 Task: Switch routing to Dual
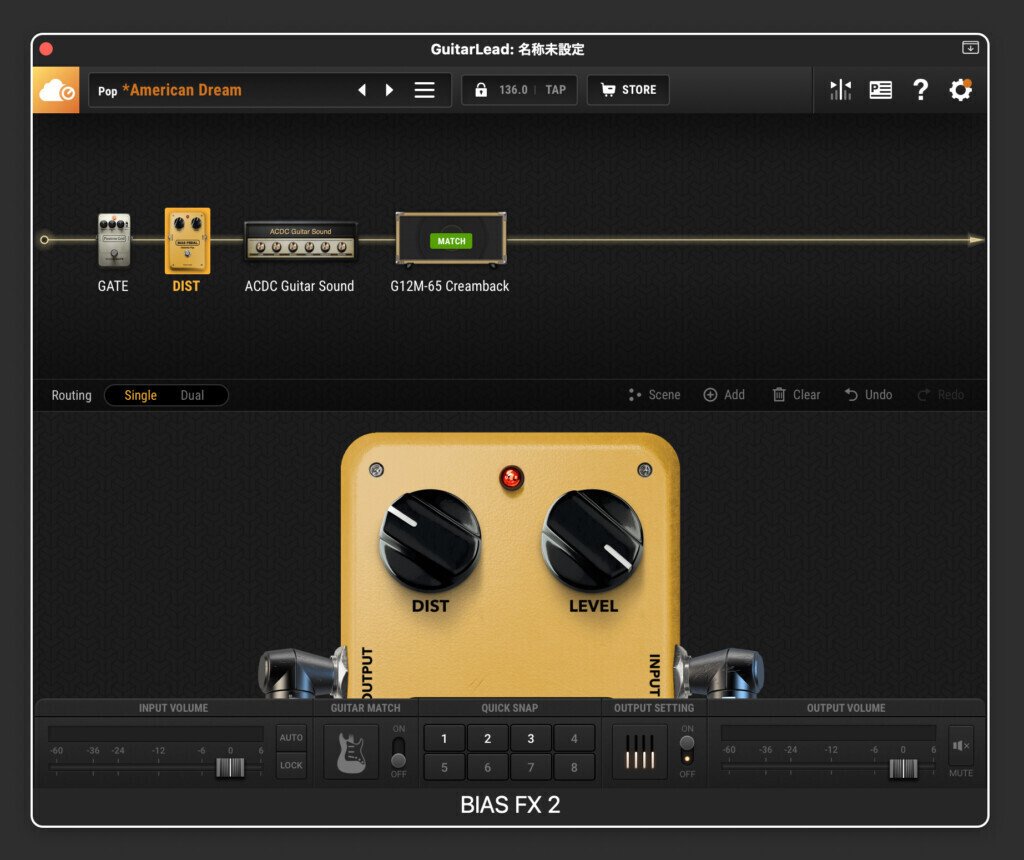(192, 395)
